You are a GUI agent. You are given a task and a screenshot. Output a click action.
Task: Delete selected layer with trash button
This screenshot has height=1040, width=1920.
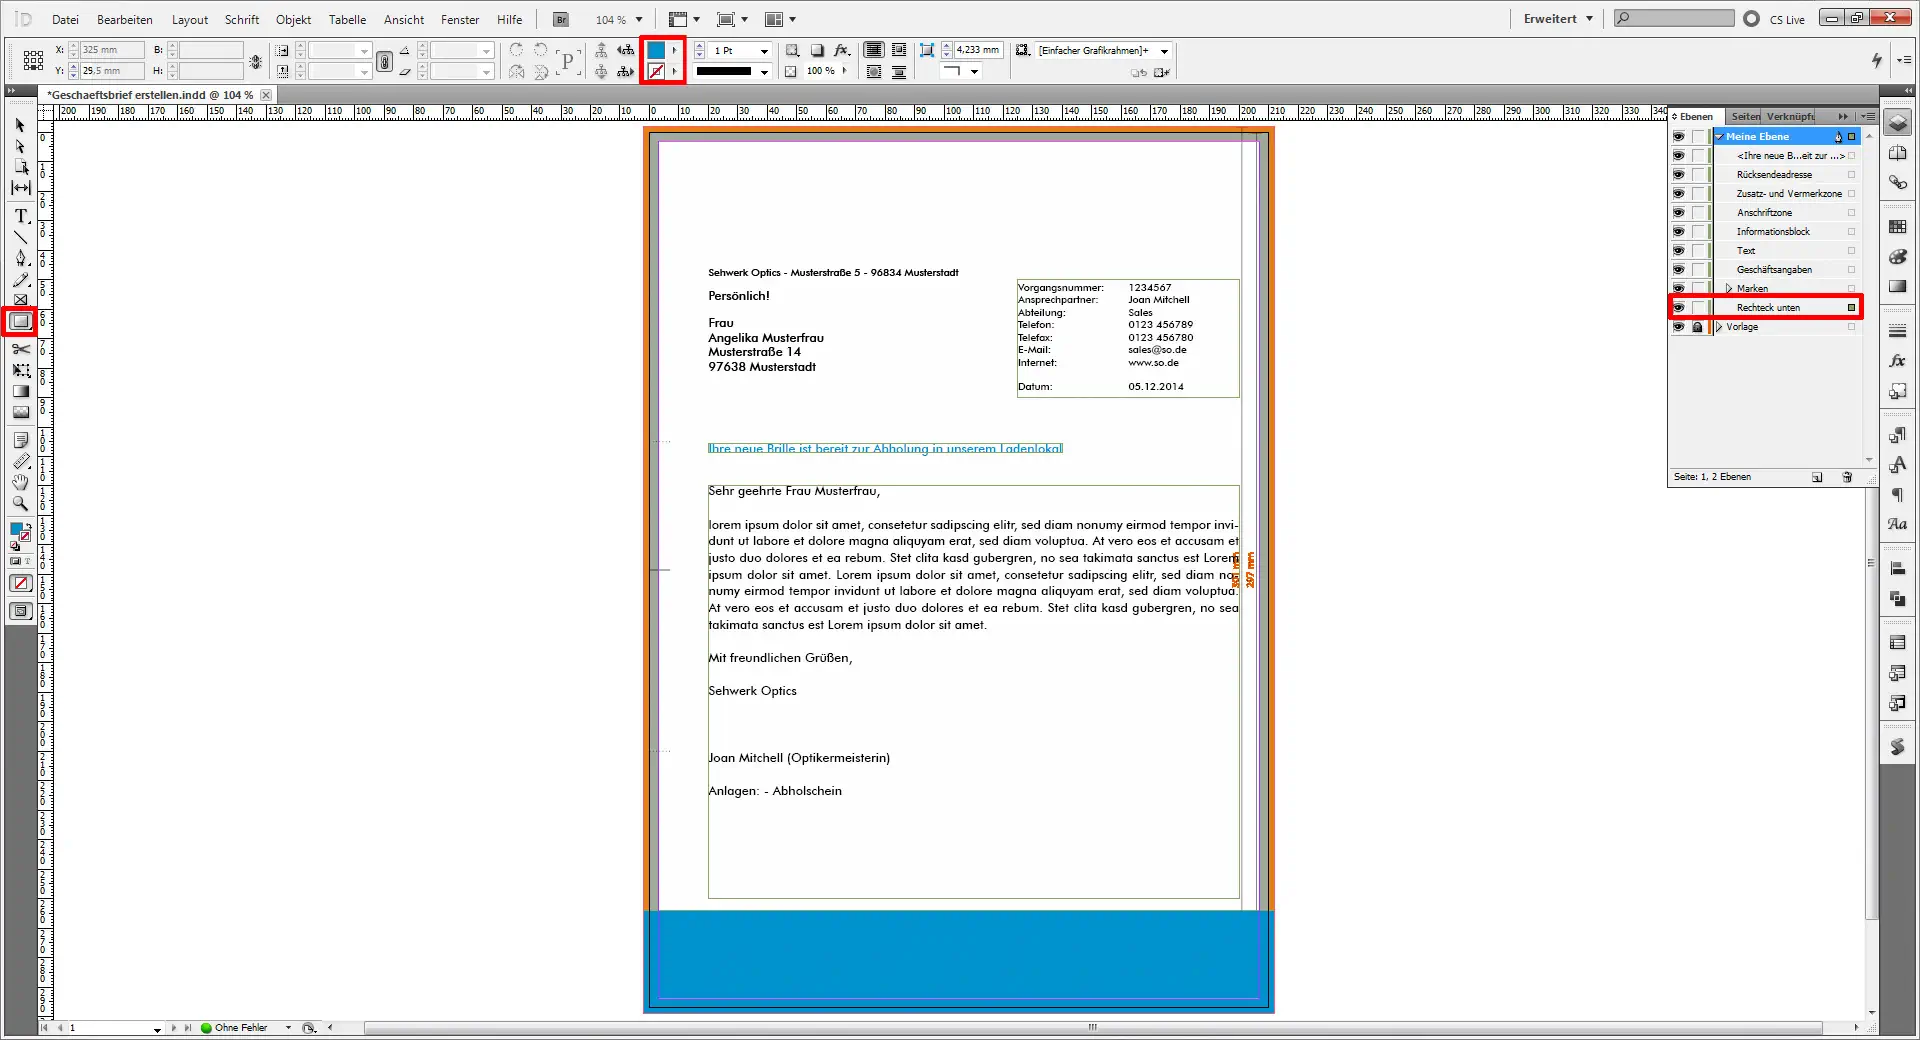click(1846, 477)
